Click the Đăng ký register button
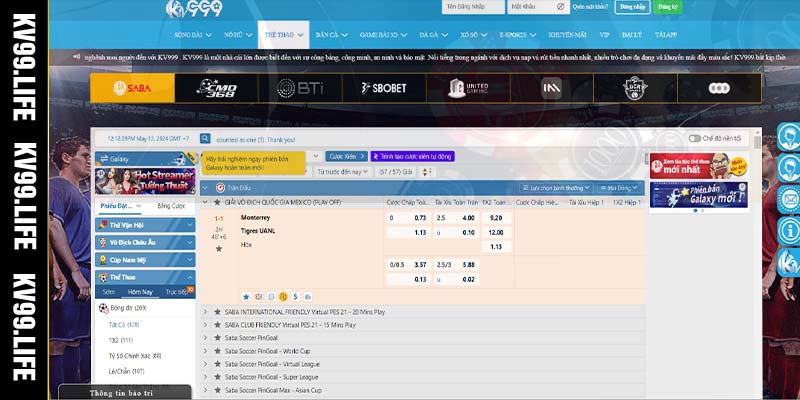Image resolution: width=800 pixels, height=400 pixels. coord(676,7)
